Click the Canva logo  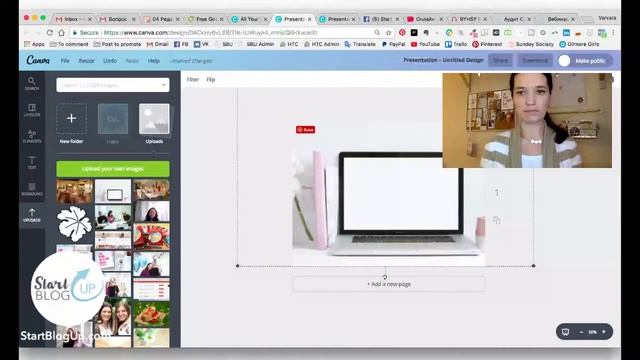38,60
